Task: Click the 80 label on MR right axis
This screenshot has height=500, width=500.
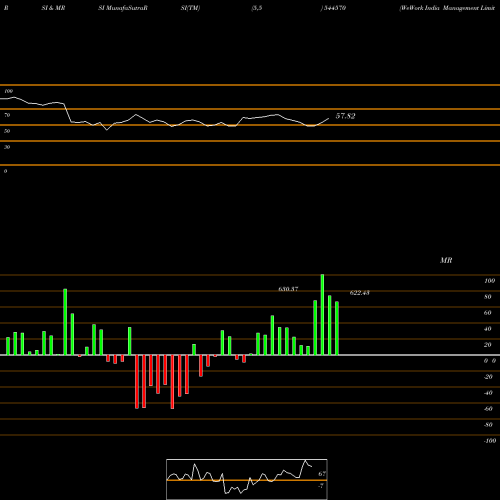Action: coord(488,297)
